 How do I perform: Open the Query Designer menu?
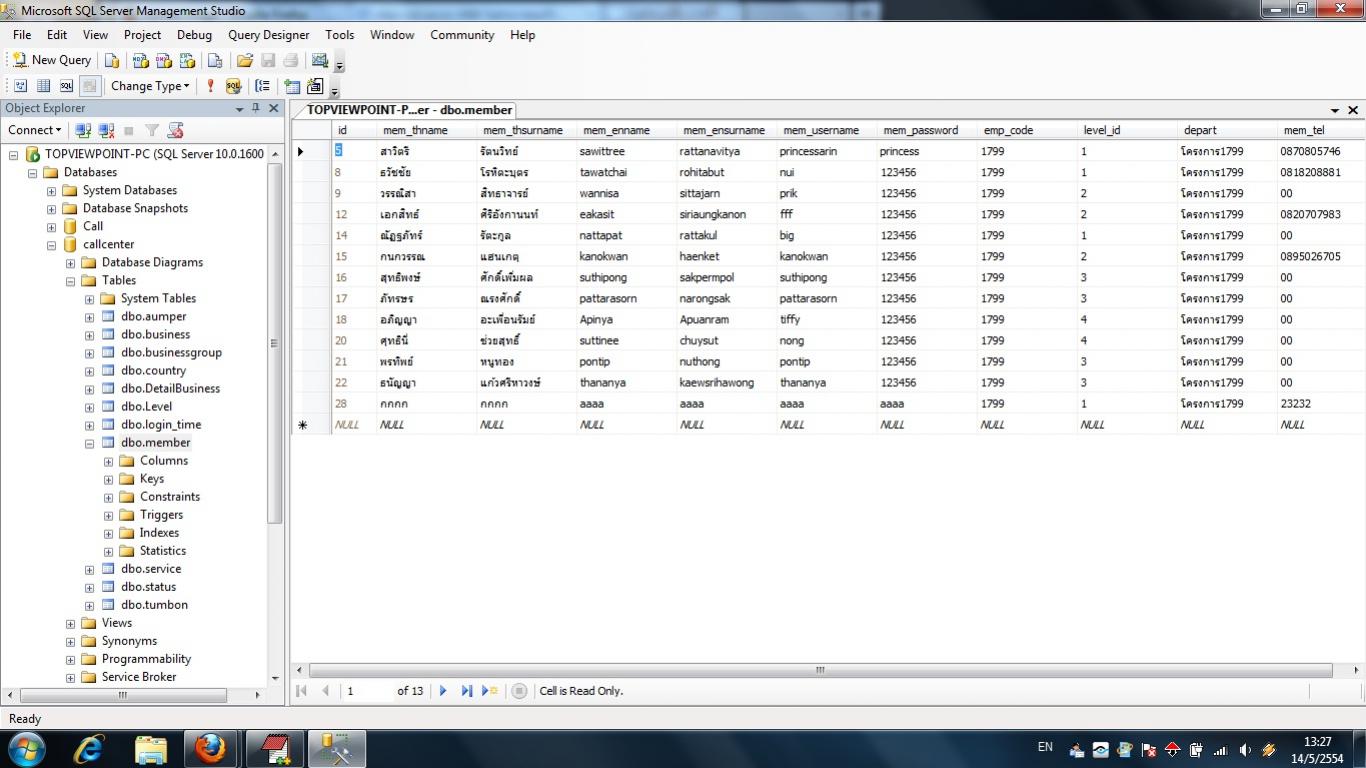click(x=268, y=35)
